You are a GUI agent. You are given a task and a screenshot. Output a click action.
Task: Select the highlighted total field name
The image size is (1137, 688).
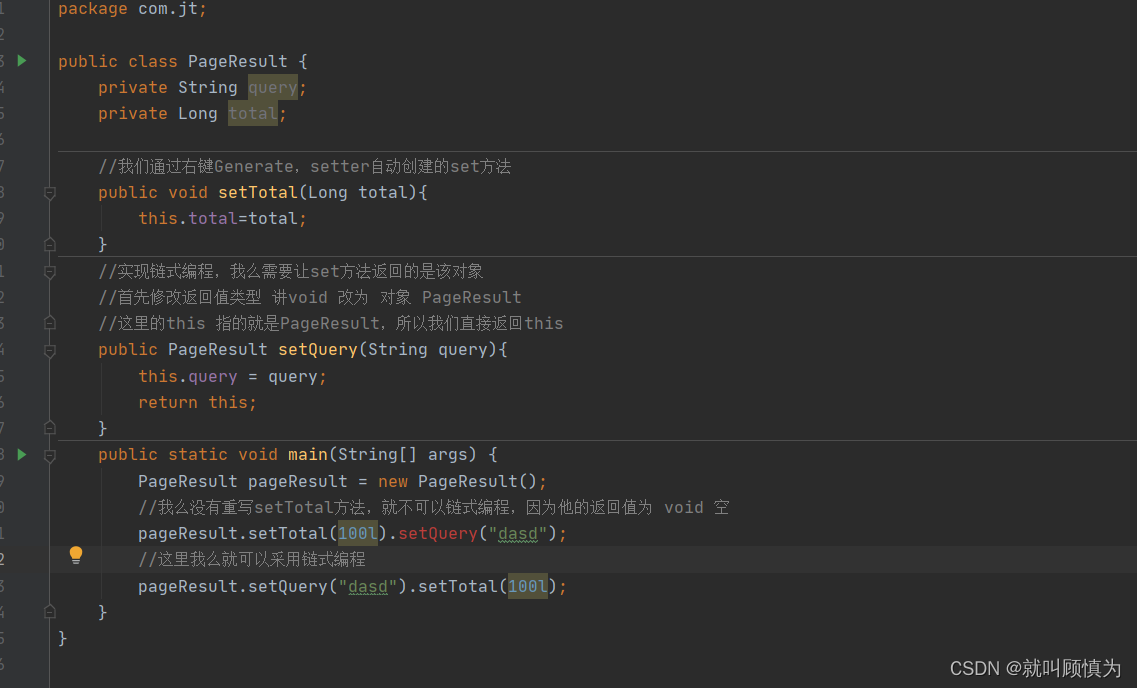(x=253, y=113)
